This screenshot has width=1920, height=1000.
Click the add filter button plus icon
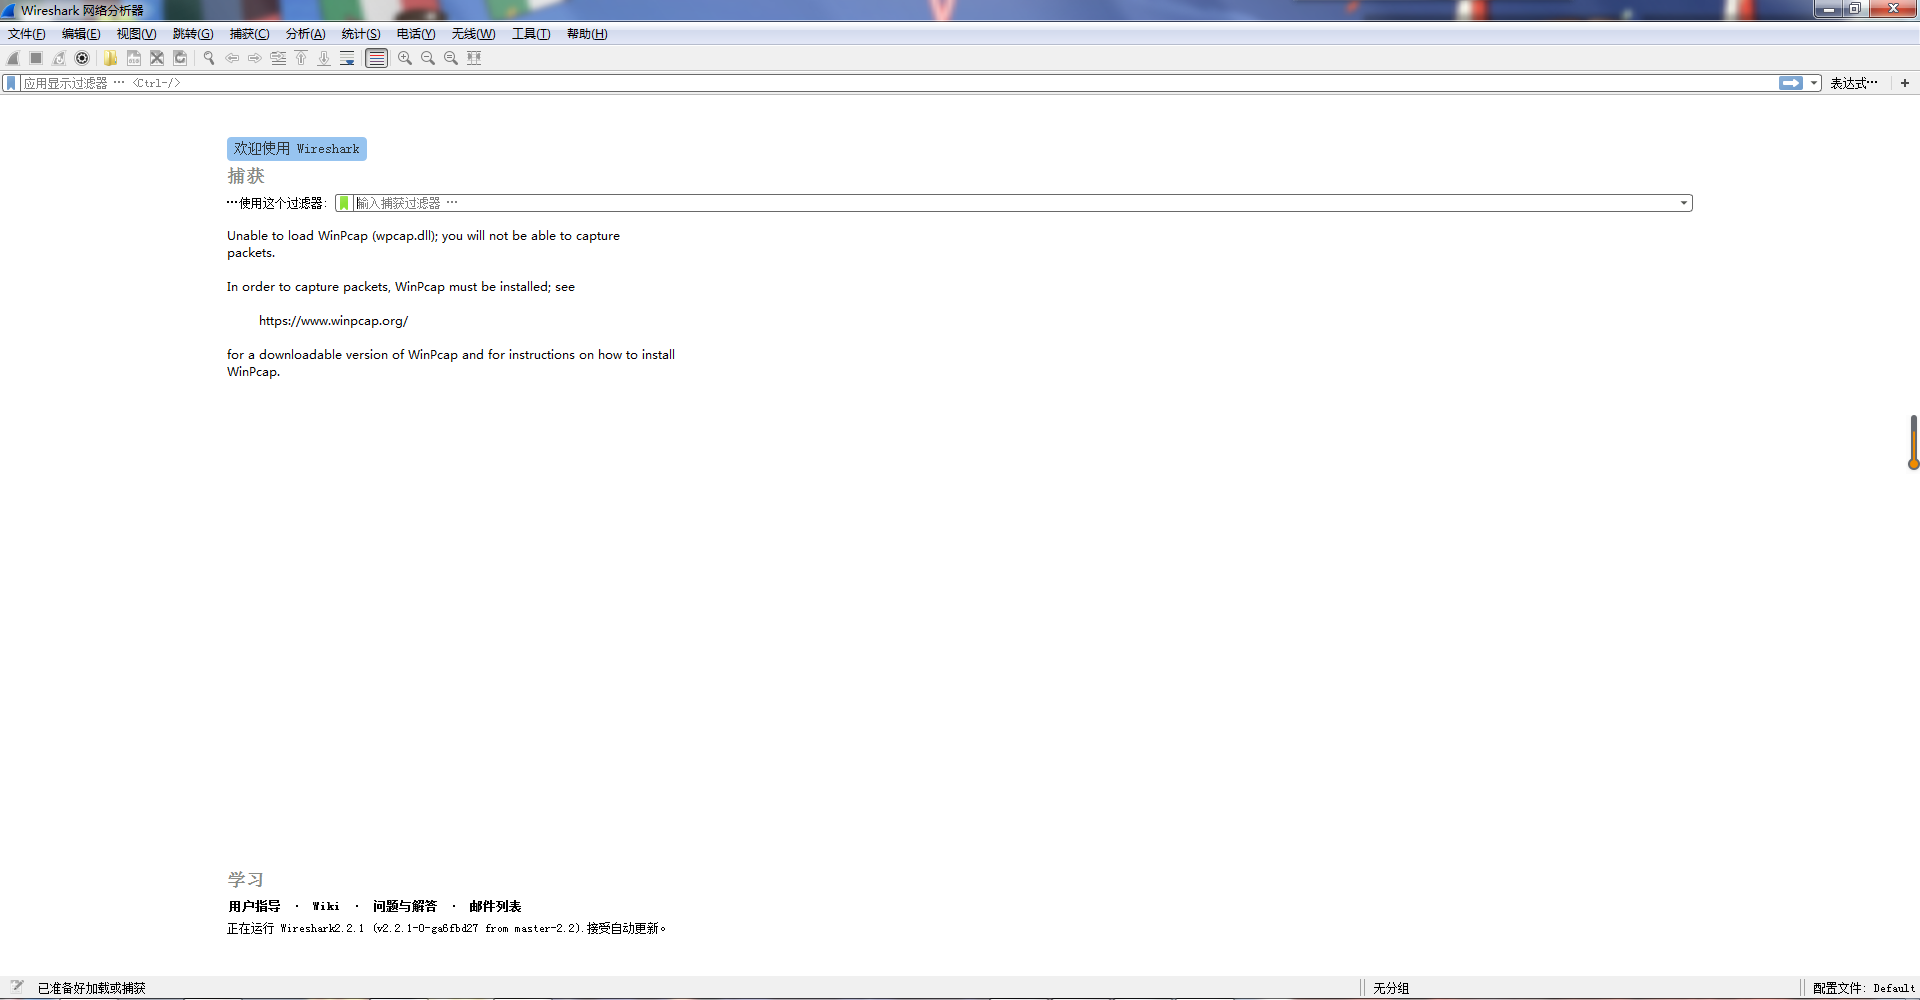[x=1905, y=83]
